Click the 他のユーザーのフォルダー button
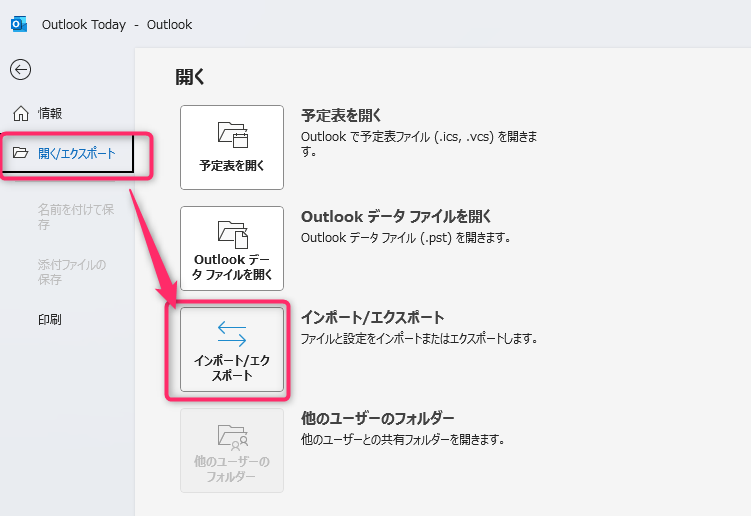751x516 pixels. coord(232,450)
